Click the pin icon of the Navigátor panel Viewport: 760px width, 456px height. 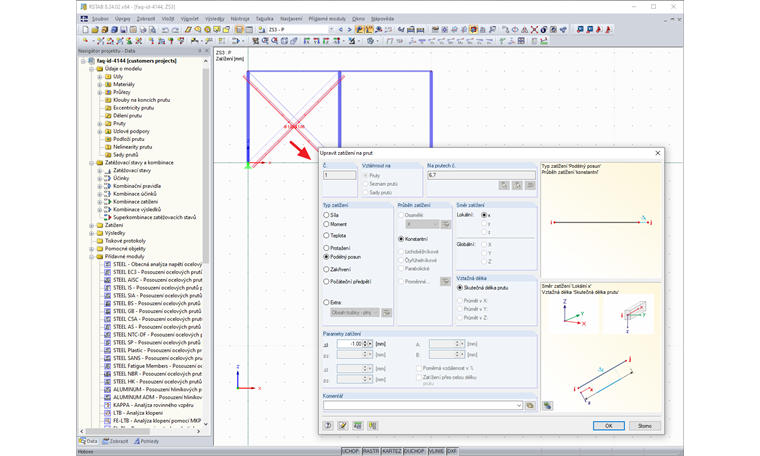pyautogui.click(x=200, y=50)
